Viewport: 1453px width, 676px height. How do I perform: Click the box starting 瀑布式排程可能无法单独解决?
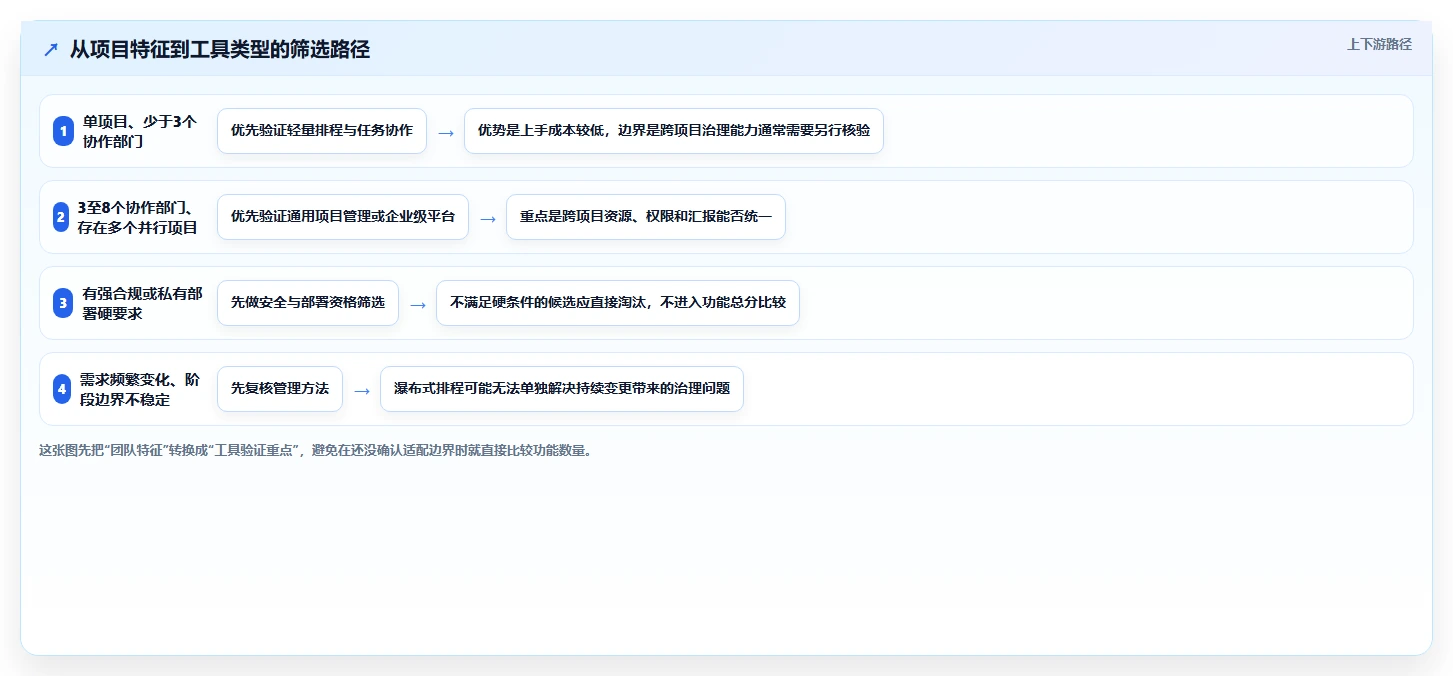pyautogui.click(x=562, y=389)
